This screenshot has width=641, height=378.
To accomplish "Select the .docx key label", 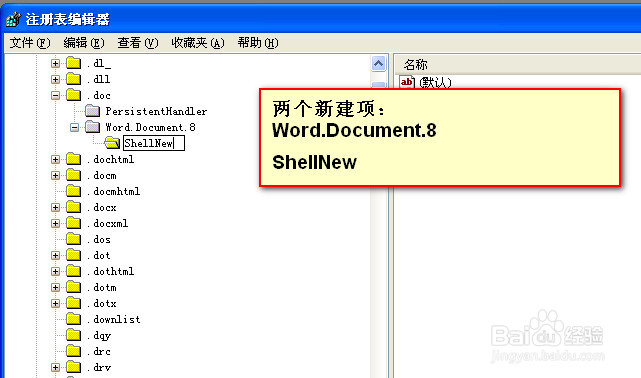I will [x=101, y=208].
